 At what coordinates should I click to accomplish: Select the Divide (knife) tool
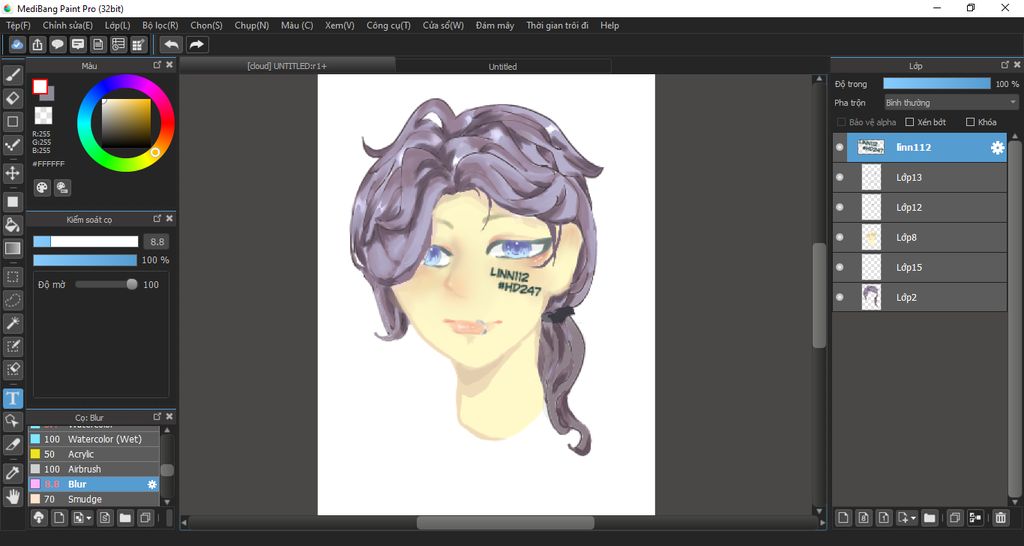click(12, 445)
